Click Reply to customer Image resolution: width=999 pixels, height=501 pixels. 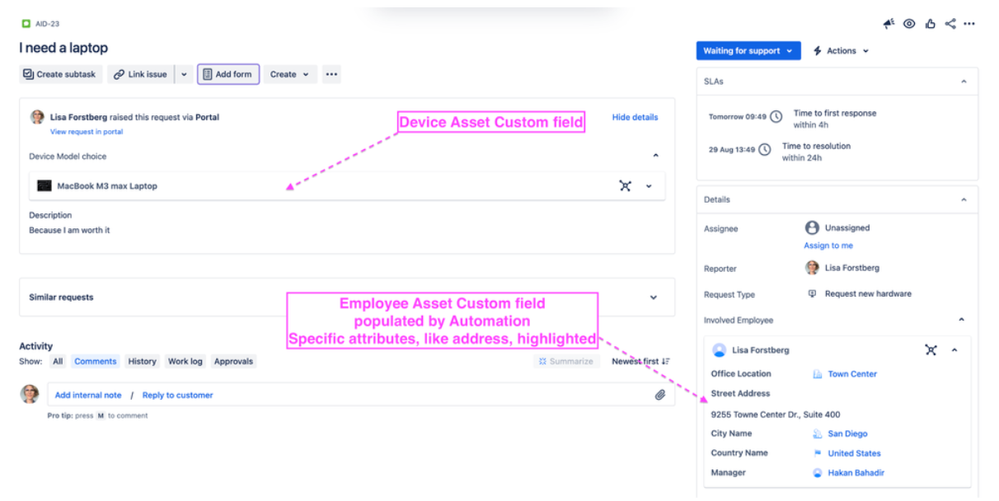click(x=177, y=395)
